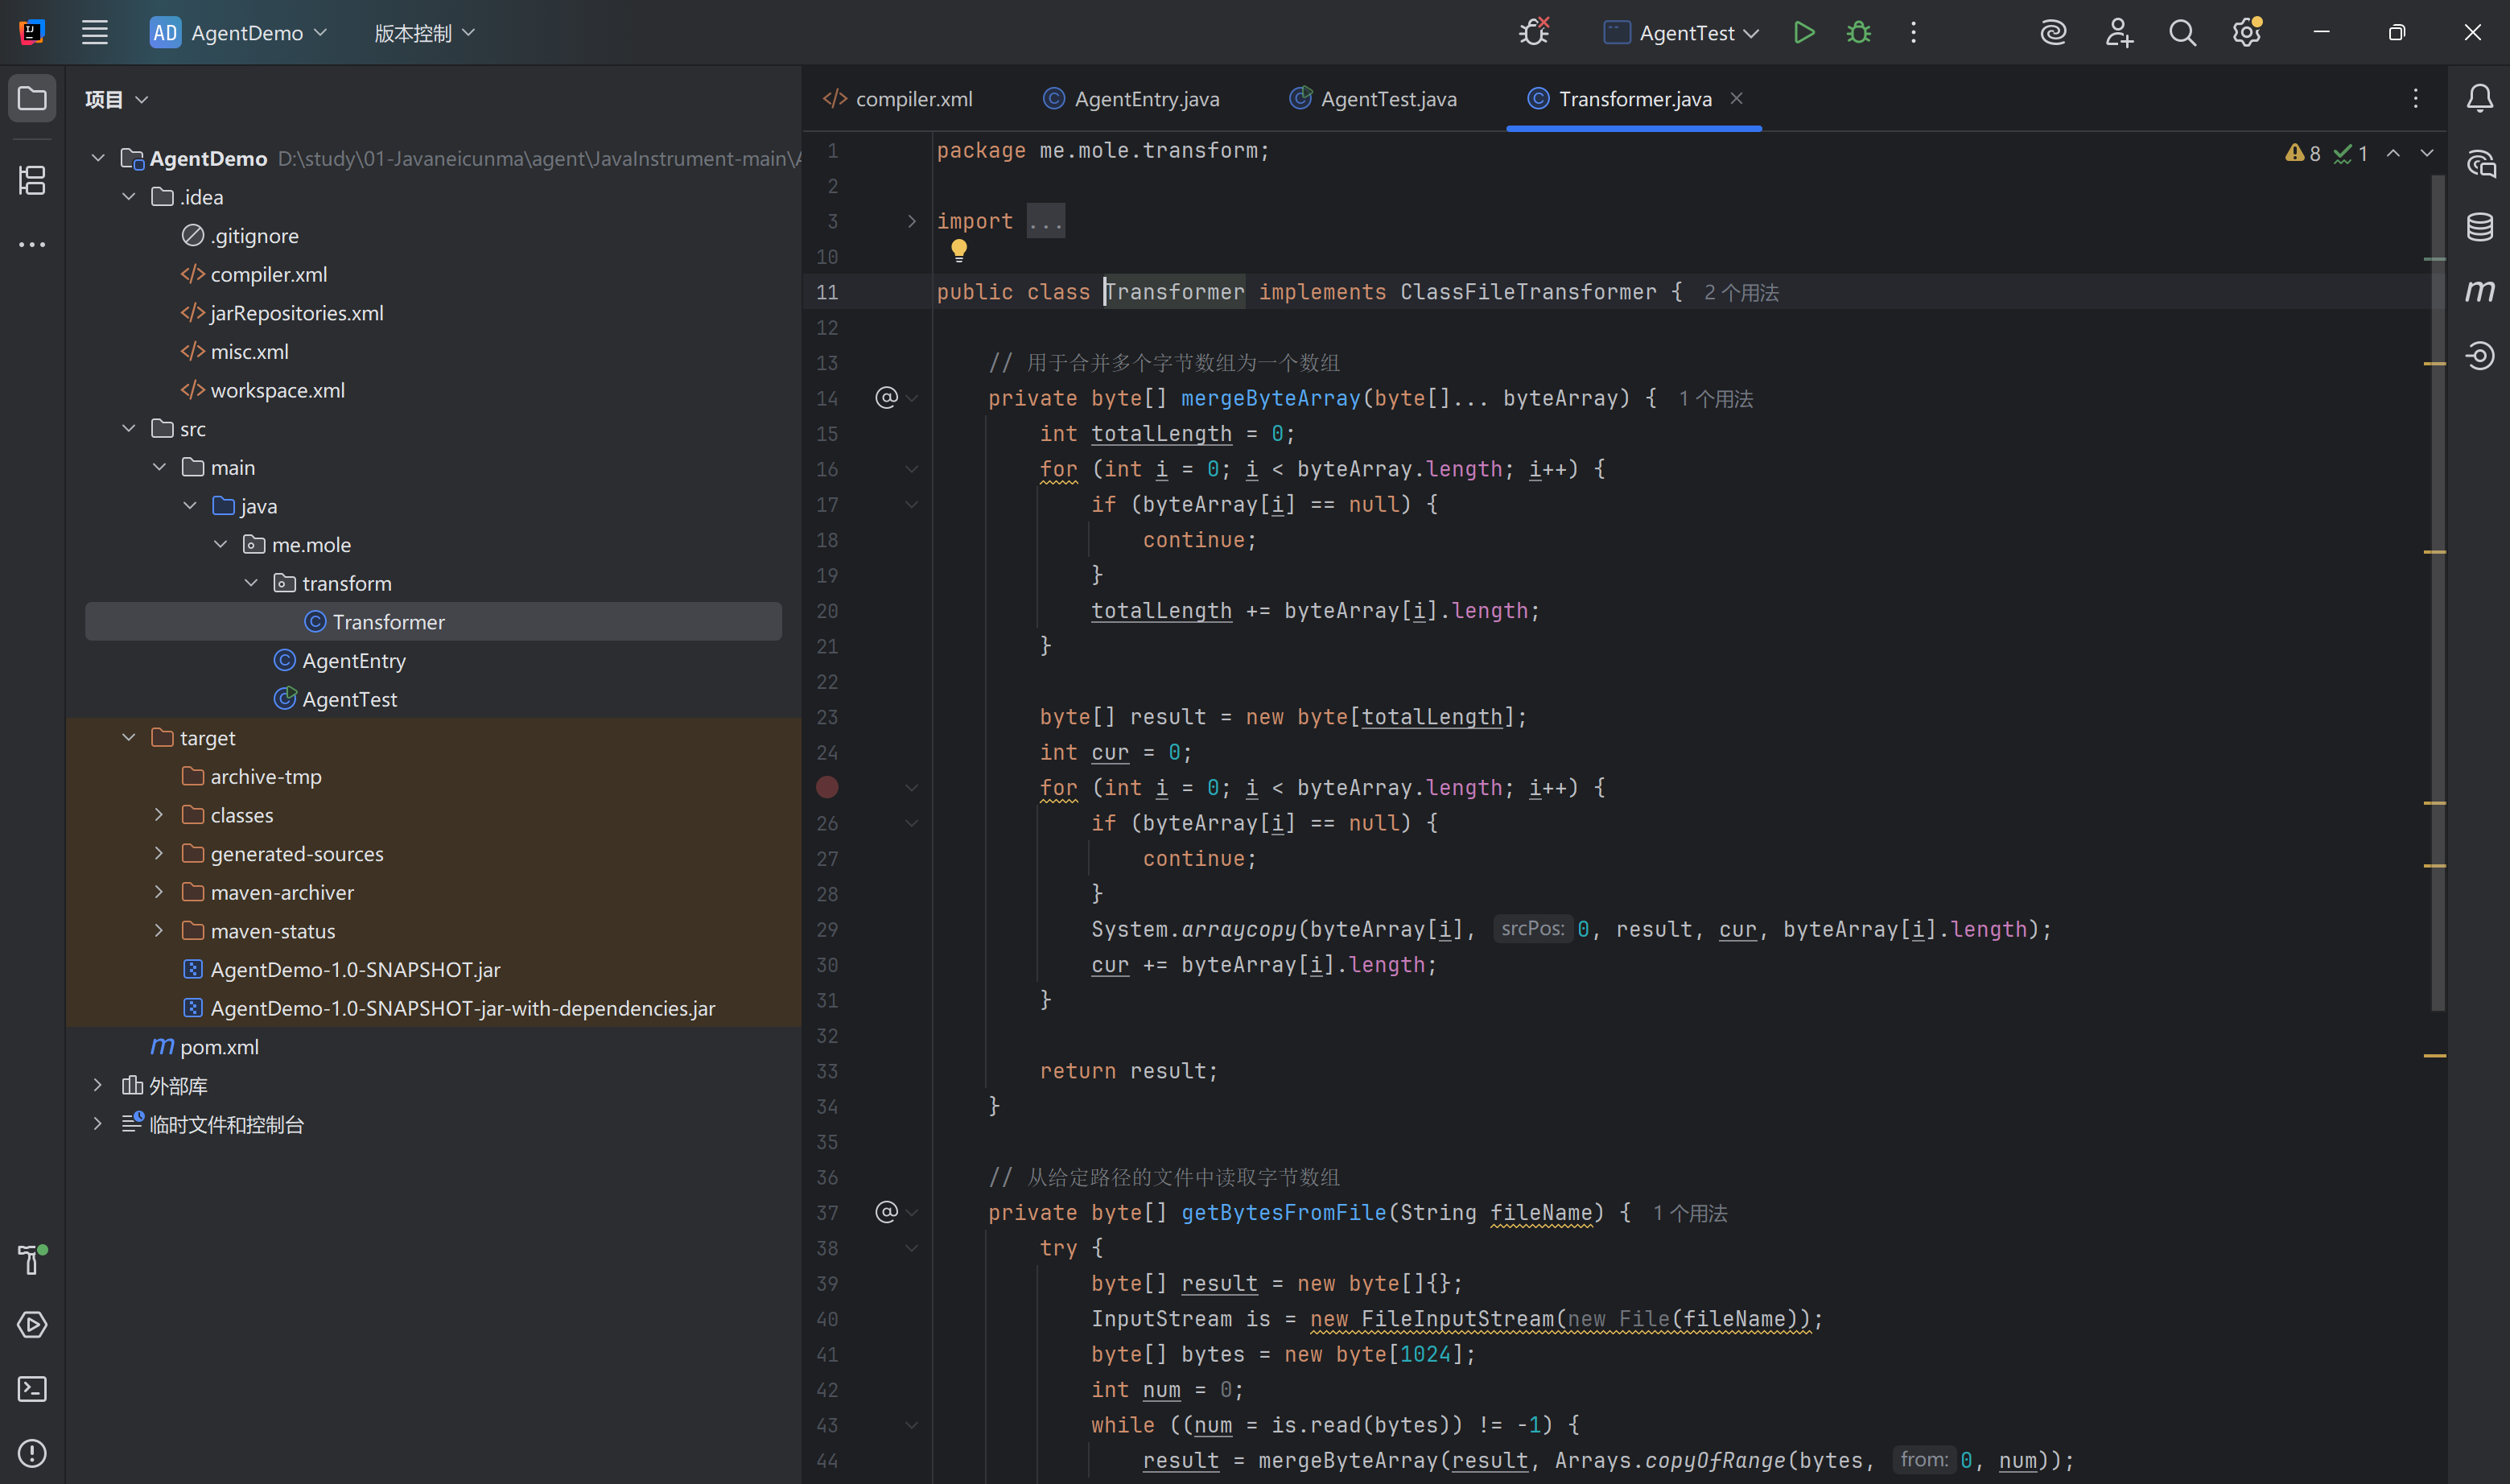The height and width of the screenshot is (1484, 2510).
Task: Open the Structure tool window
Action: tap(32, 180)
